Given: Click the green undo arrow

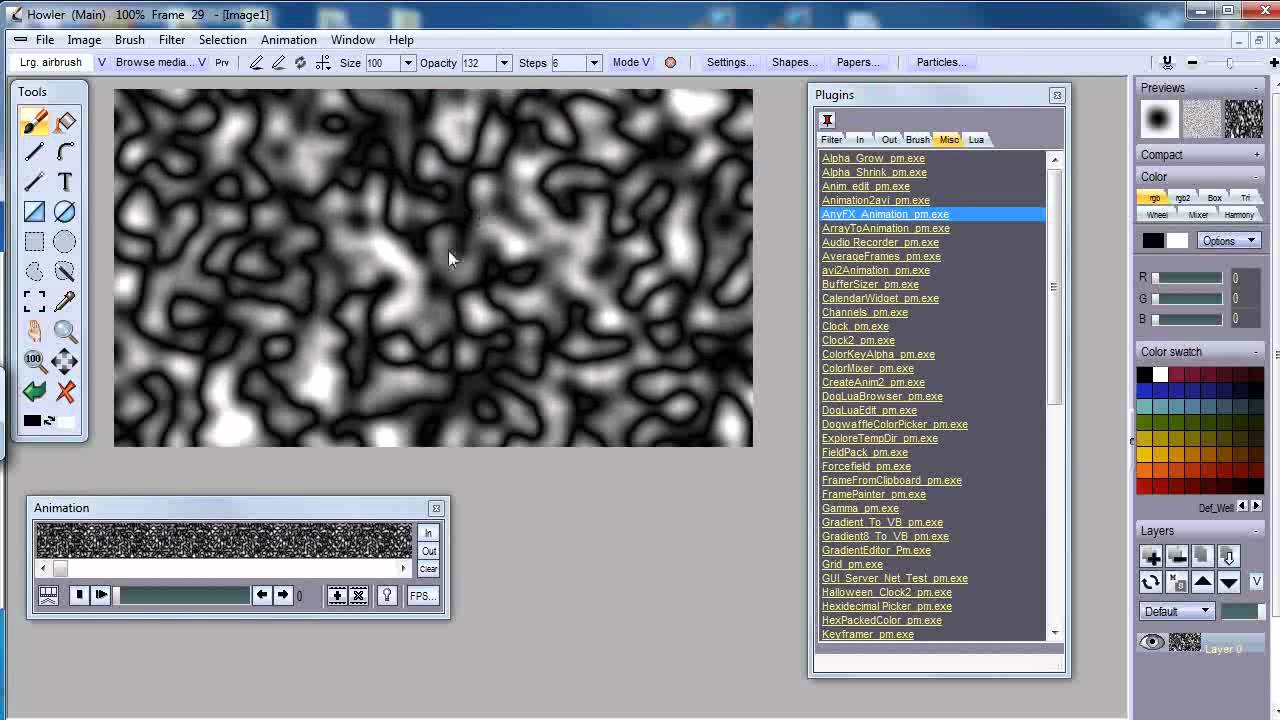Looking at the screenshot, I should tap(35, 392).
